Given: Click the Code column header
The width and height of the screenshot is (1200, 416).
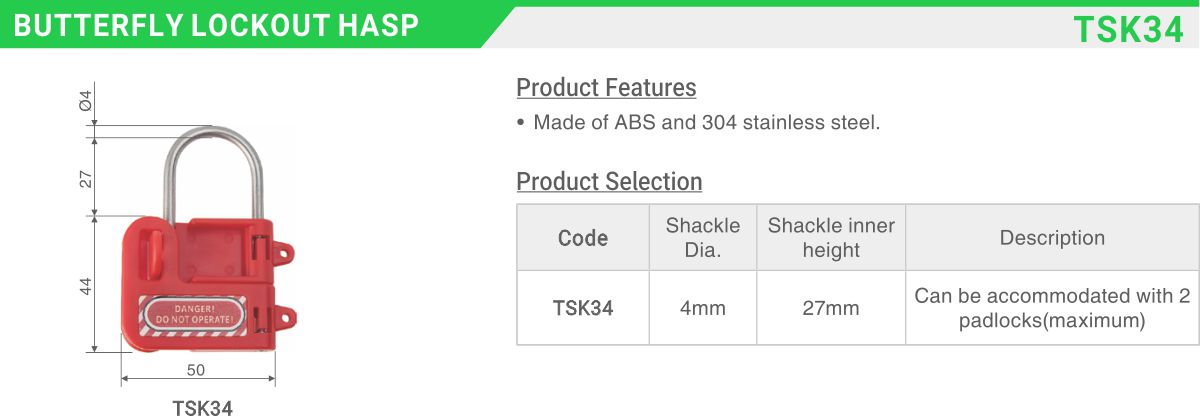Looking at the screenshot, I should [583, 238].
